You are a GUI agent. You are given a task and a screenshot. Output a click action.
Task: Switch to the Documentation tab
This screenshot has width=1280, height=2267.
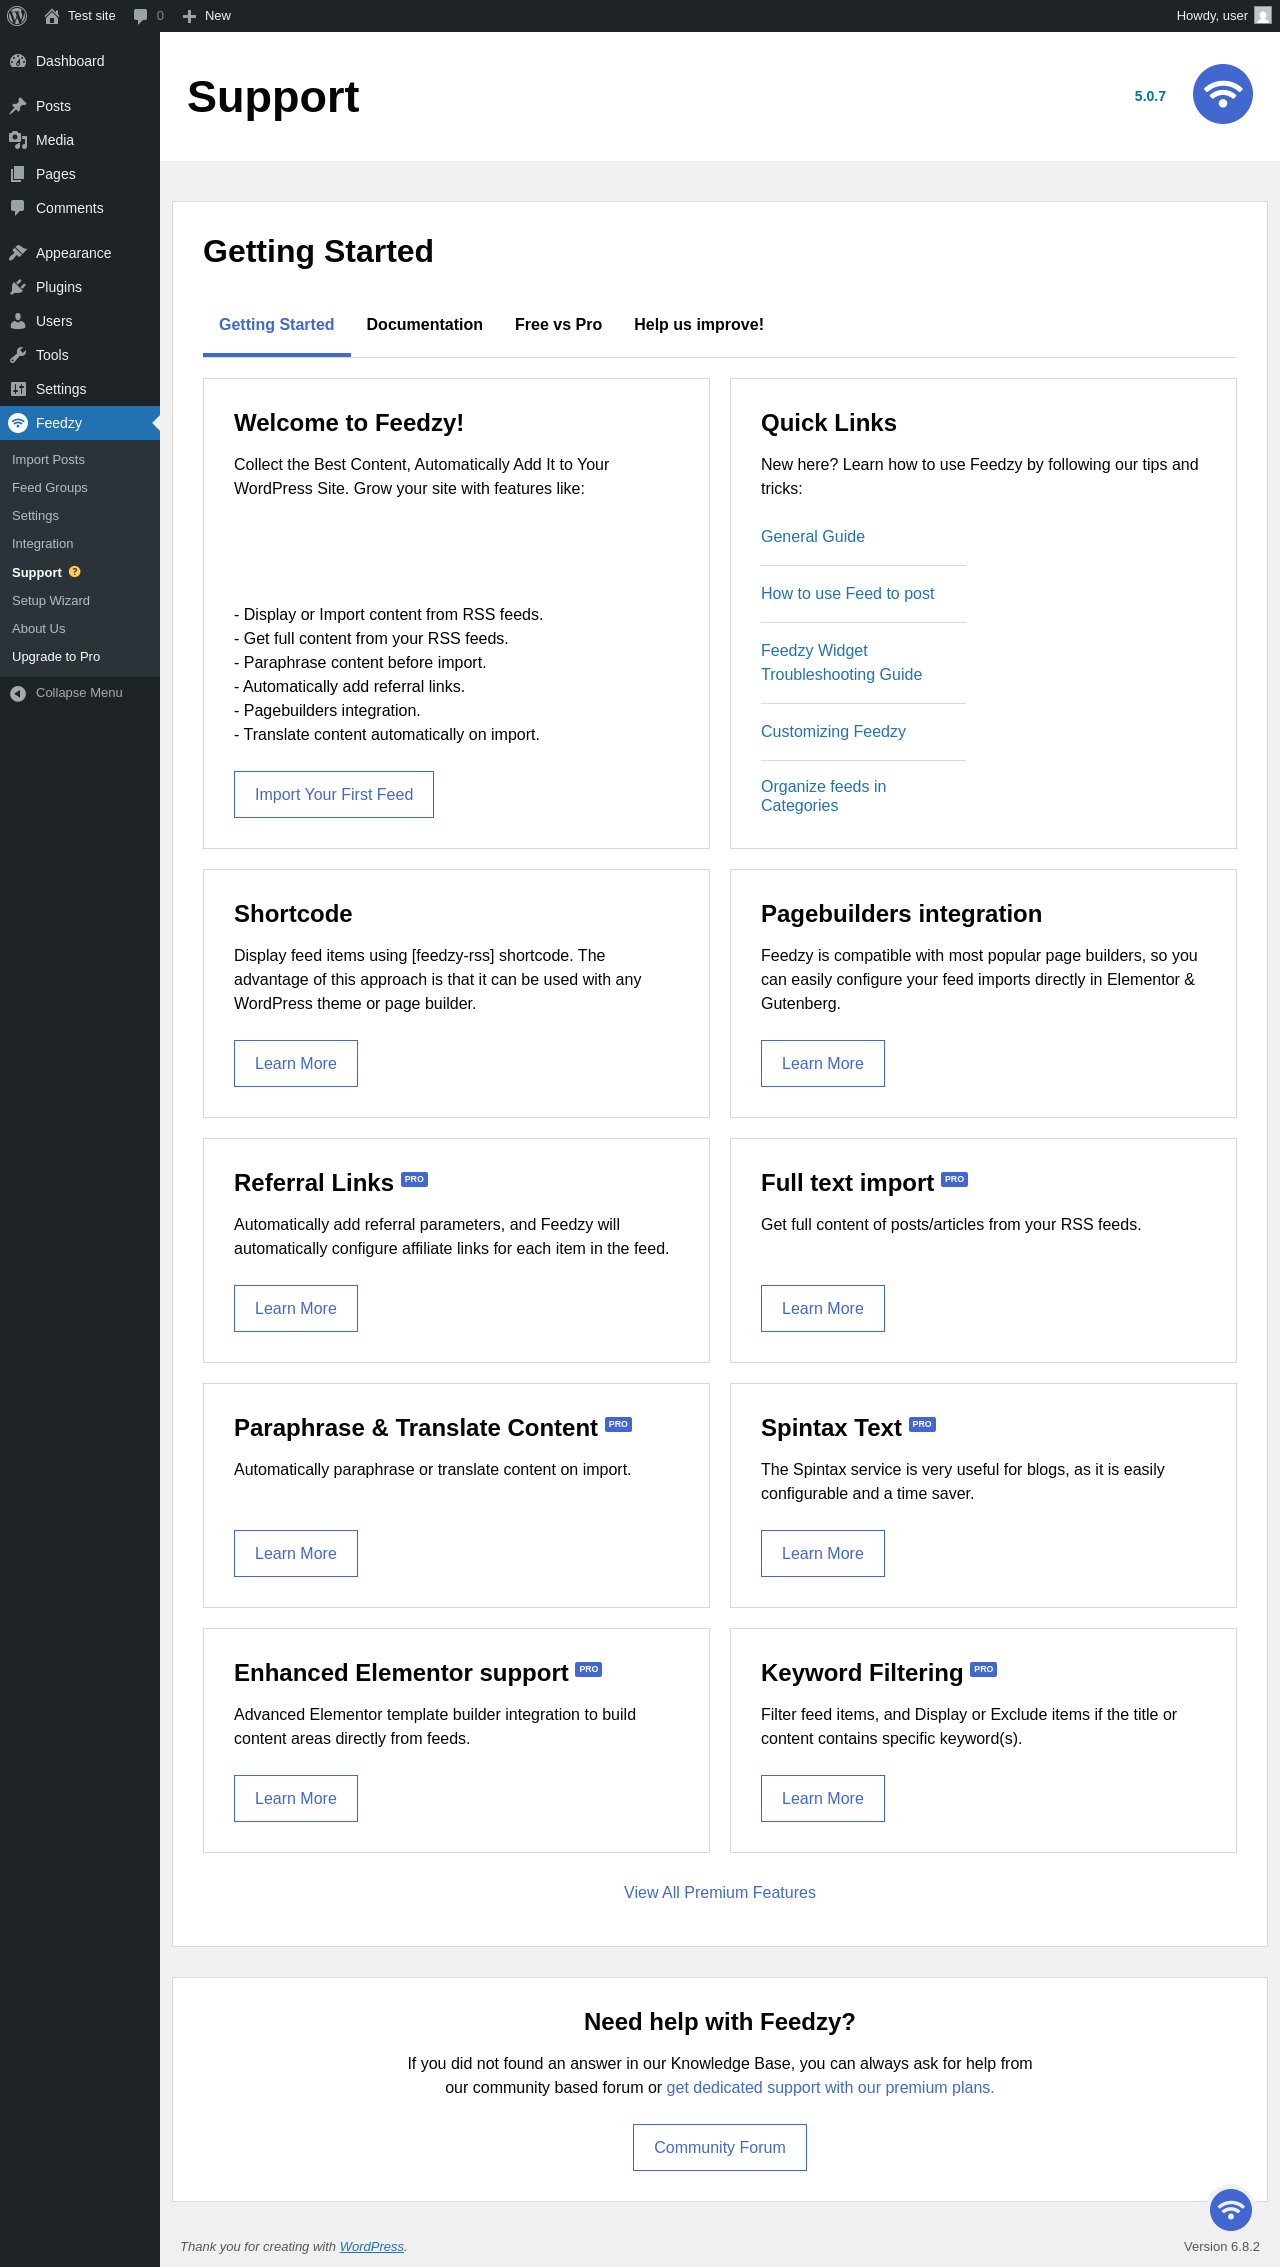coord(424,325)
